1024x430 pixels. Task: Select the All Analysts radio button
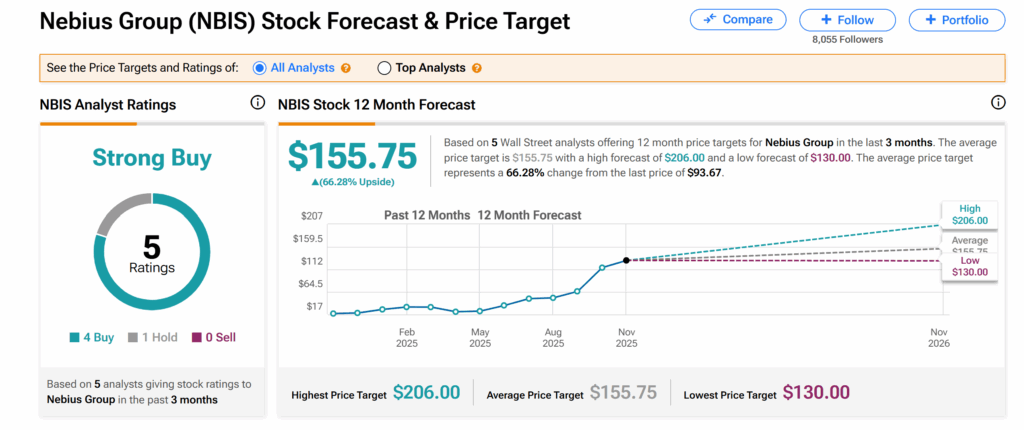tap(260, 68)
